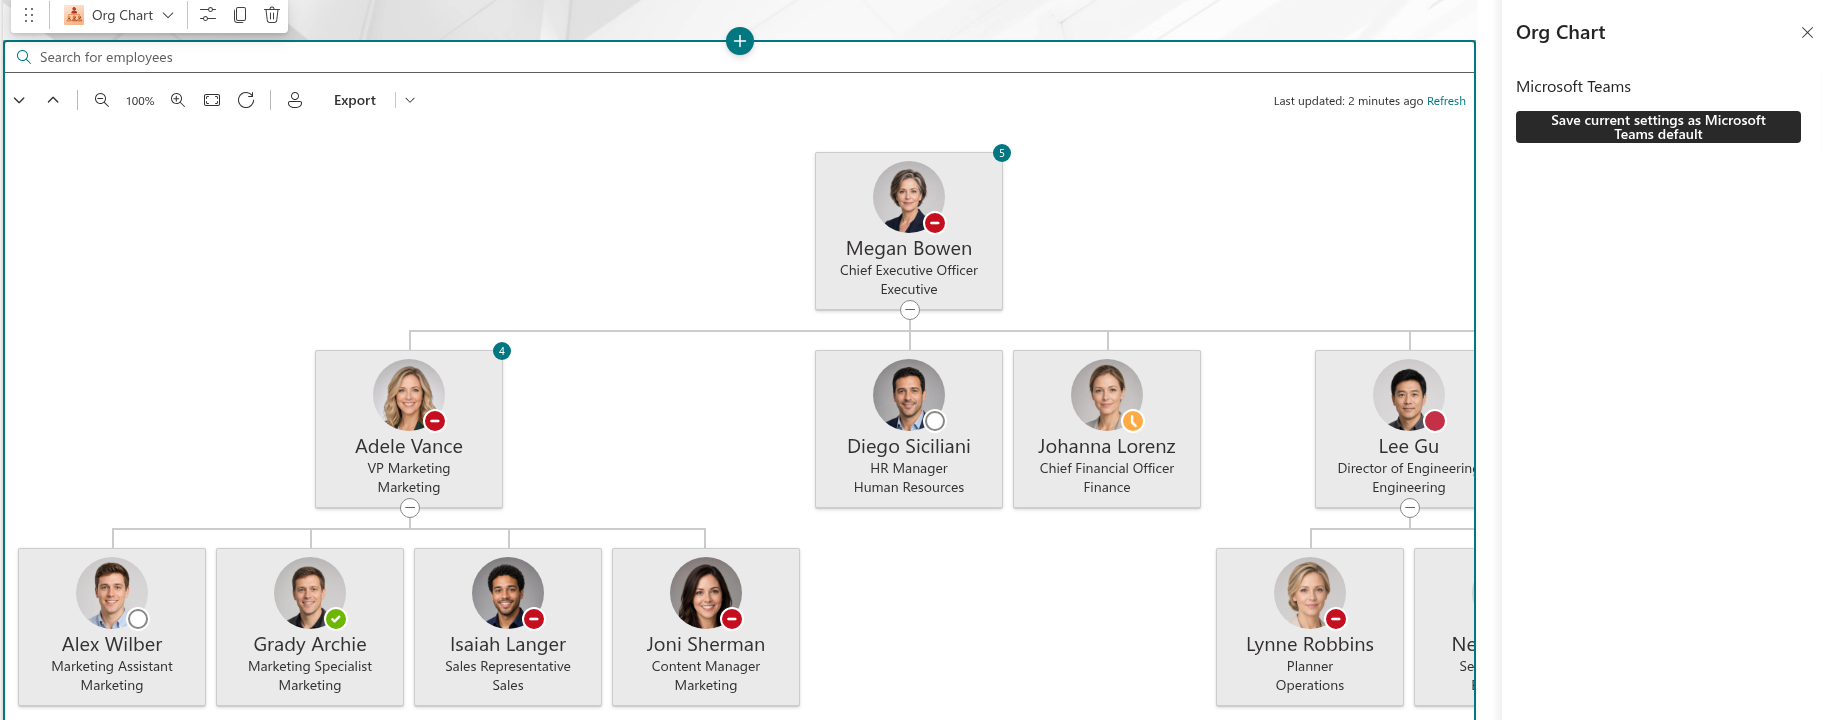Select Diego Siciliani's name
Viewport: 1842px width, 720px height.
point(909,446)
